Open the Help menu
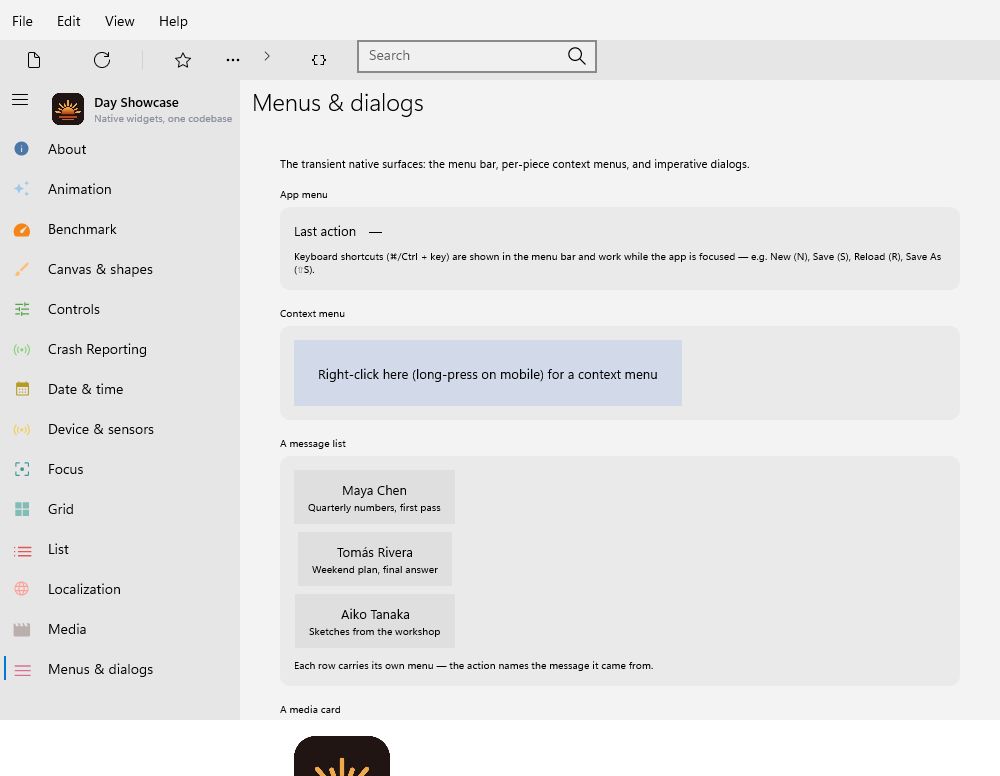 tap(173, 21)
